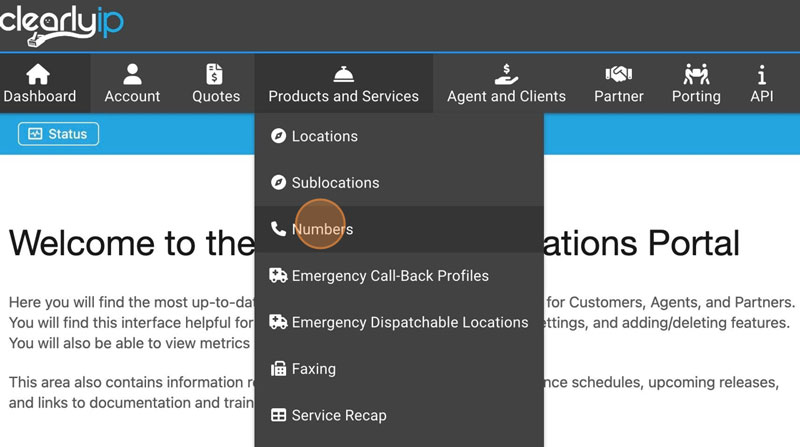Click the house icon above Dashboard
Image resolution: width=800 pixels, height=447 pixels.
point(38,74)
